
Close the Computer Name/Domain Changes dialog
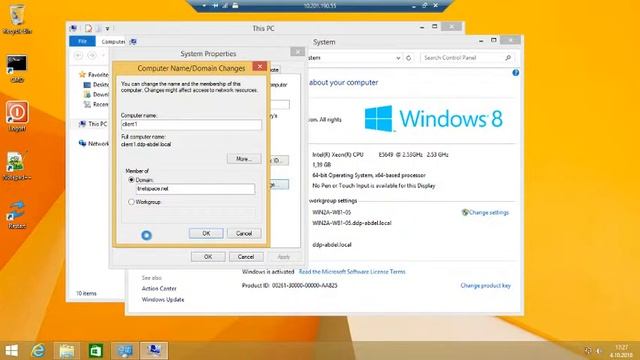pyautogui.click(x=260, y=66)
